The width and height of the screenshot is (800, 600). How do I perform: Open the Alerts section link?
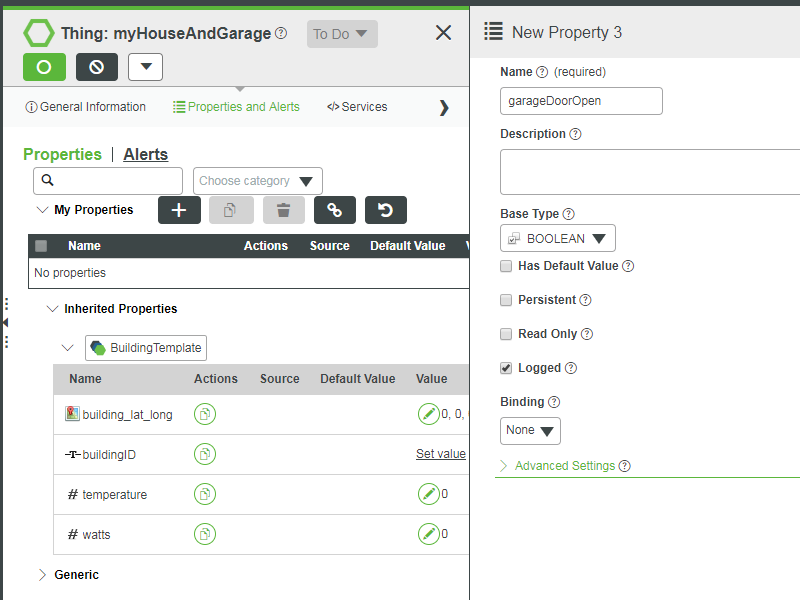146,154
